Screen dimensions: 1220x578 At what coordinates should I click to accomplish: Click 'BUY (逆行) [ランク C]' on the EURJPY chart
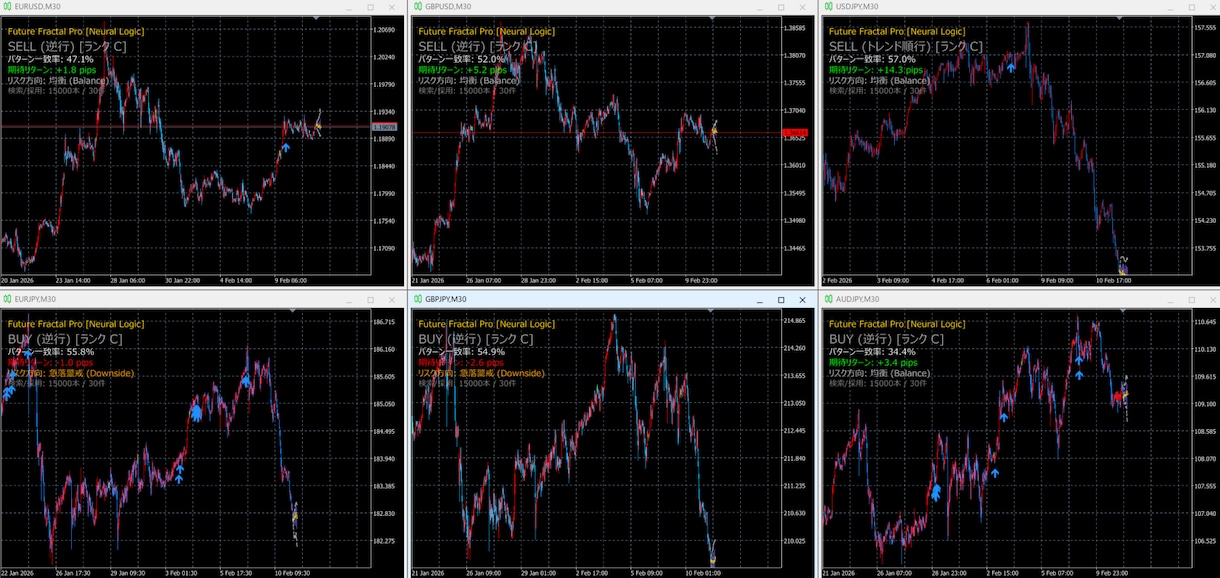tap(65, 338)
